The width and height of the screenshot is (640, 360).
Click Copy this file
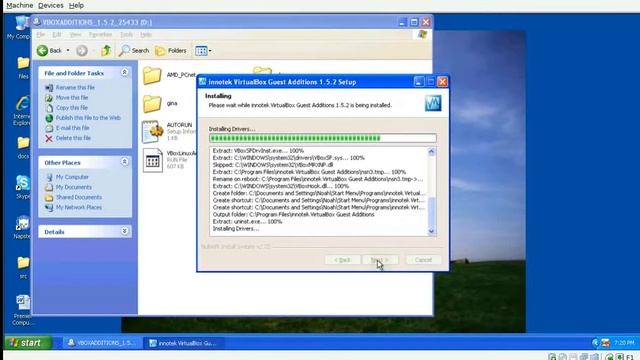(x=72, y=108)
